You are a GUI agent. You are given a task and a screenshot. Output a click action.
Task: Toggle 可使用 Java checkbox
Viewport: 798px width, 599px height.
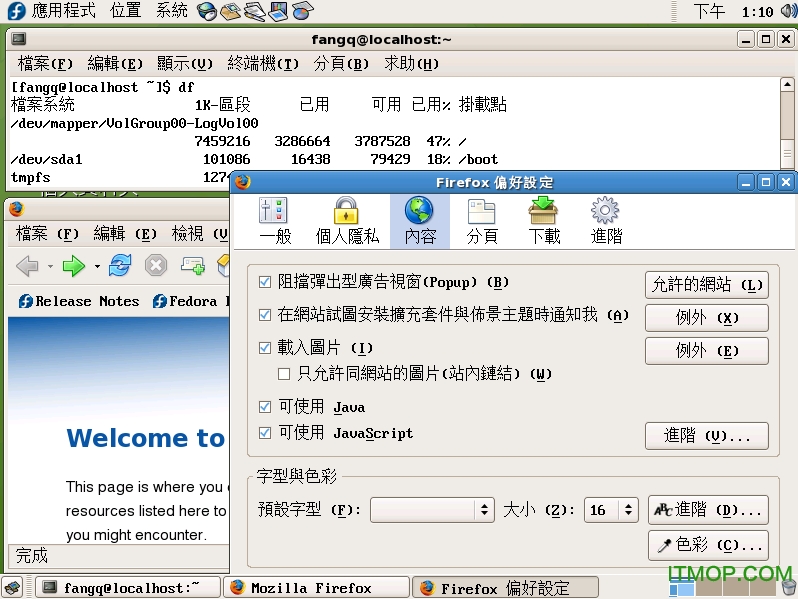(x=265, y=407)
